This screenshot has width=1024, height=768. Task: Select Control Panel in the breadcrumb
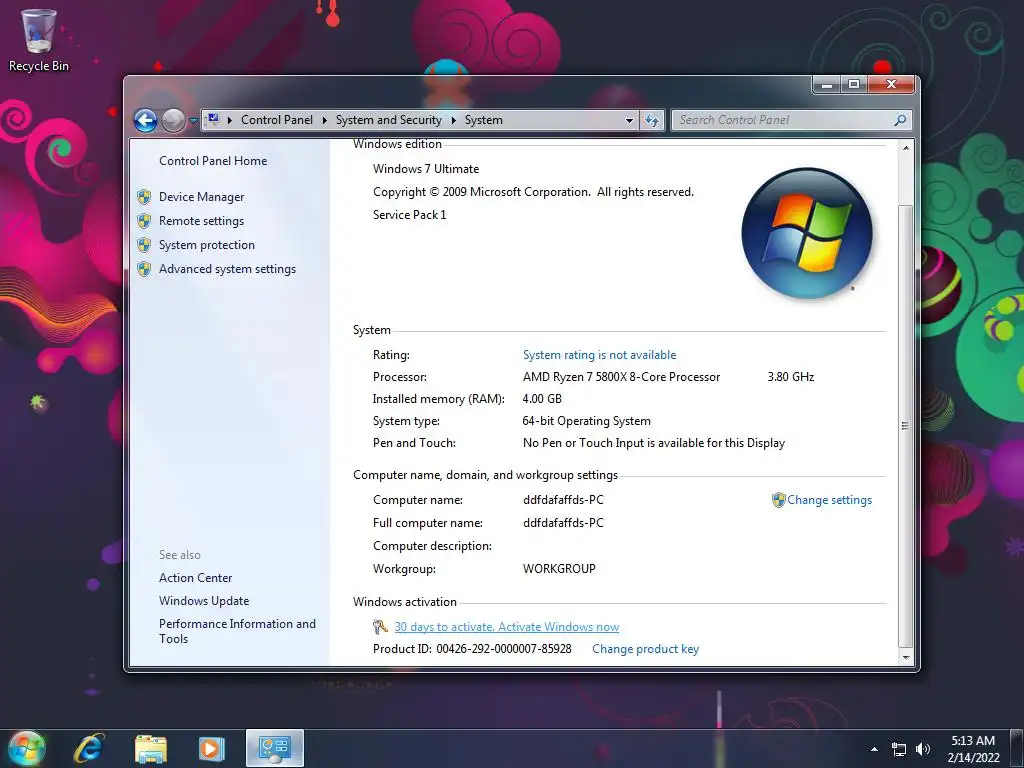tap(277, 120)
